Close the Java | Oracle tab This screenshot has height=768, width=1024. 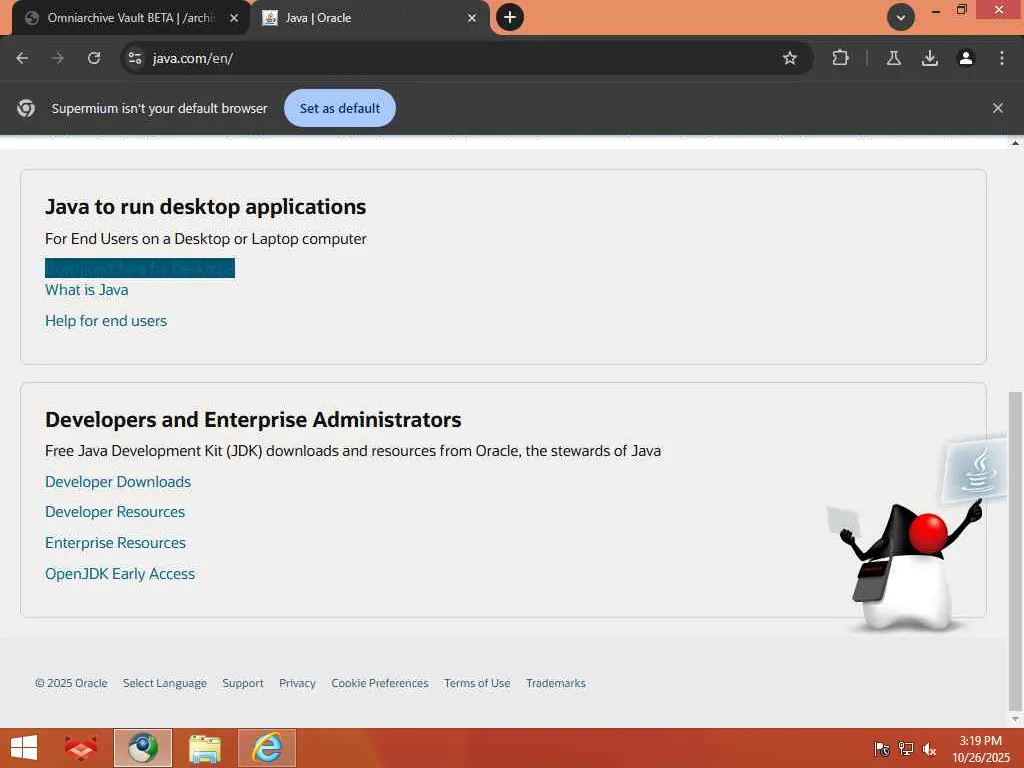tap(472, 18)
